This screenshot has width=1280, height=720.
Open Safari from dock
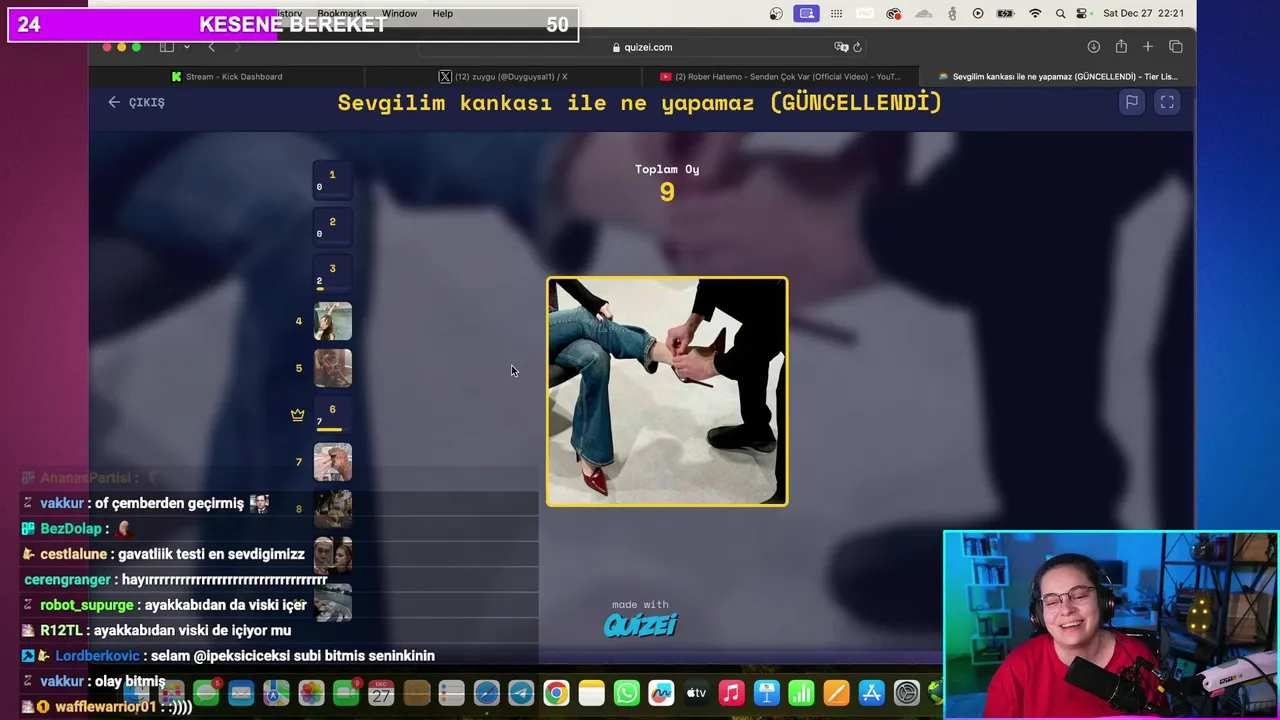[486, 693]
